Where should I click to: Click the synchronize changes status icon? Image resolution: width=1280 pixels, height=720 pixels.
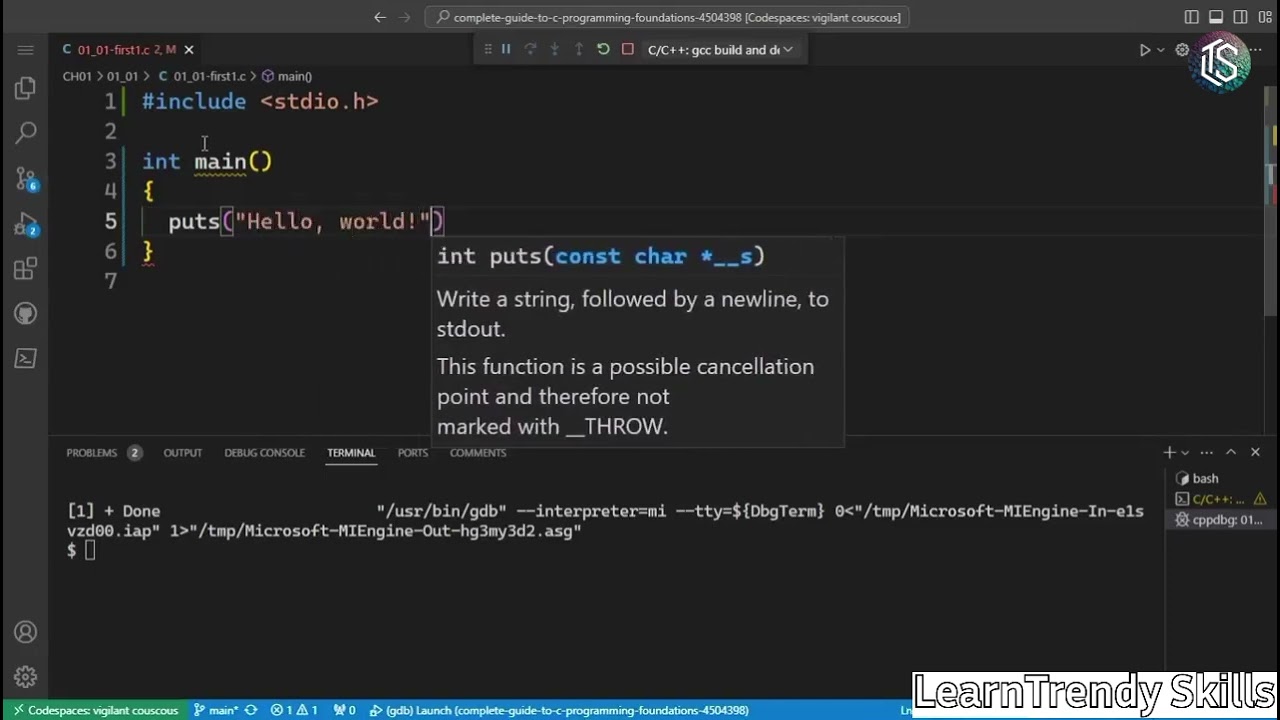pyautogui.click(x=251, y=710)
